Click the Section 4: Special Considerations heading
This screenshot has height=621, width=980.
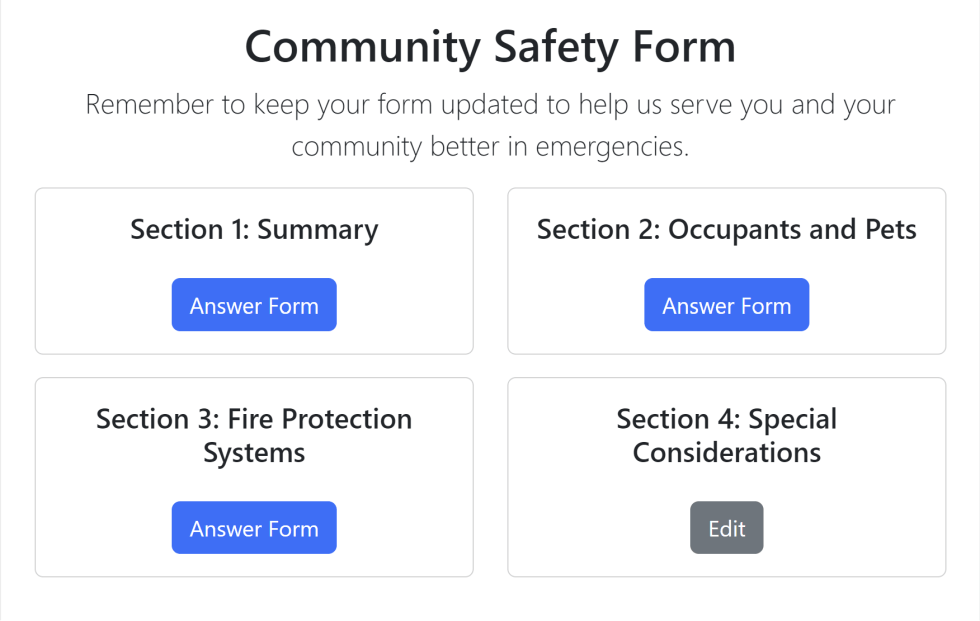[726, 435]
